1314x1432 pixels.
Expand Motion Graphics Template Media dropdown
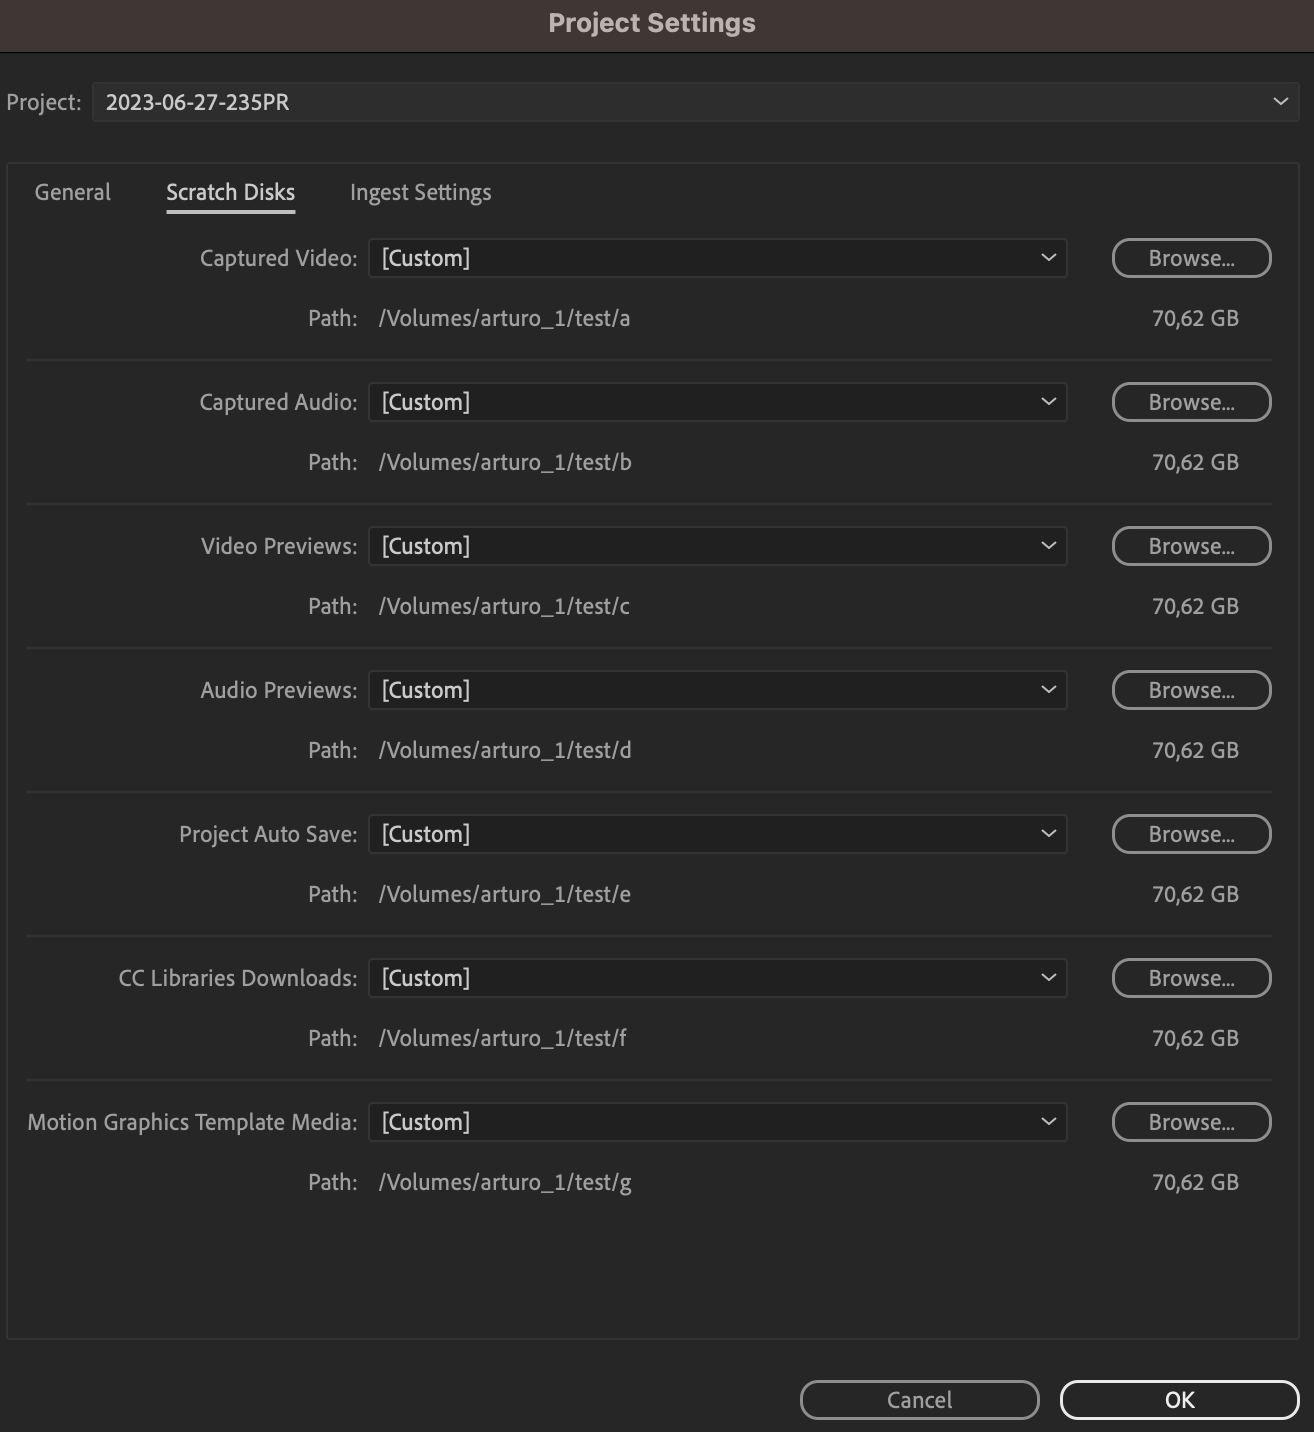pyautogui.click(x=717, y=1122)
